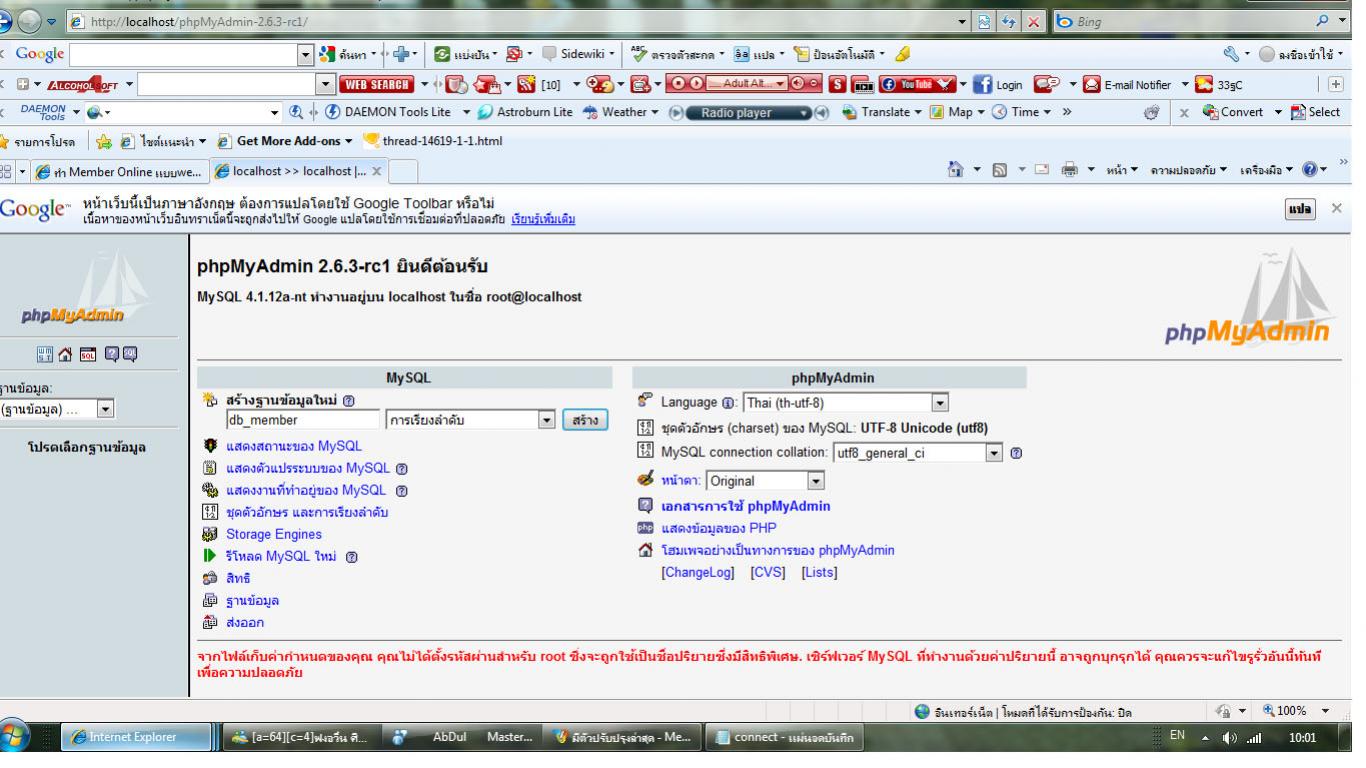Click the Google toolbar highlighter icon
This screenshot has width=1366, height=768.
coord(903,53)
